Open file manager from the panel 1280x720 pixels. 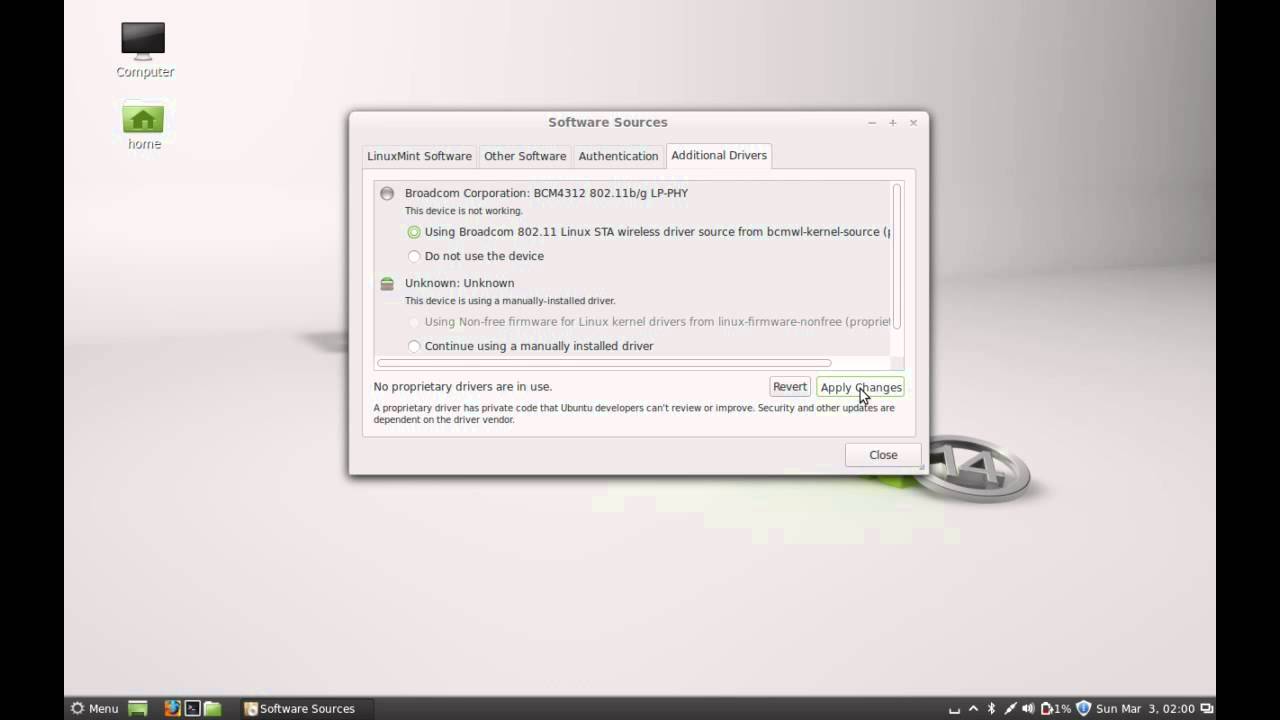tap(213, 708)
